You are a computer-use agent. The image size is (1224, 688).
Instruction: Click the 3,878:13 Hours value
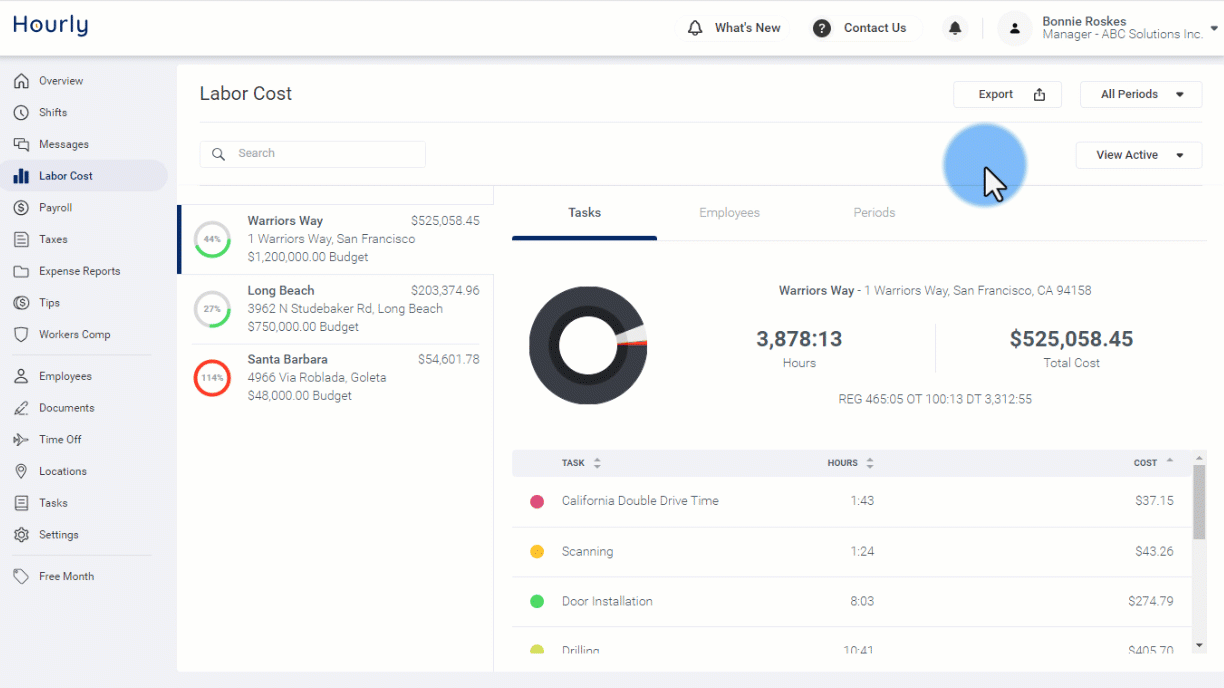point(799,340)
